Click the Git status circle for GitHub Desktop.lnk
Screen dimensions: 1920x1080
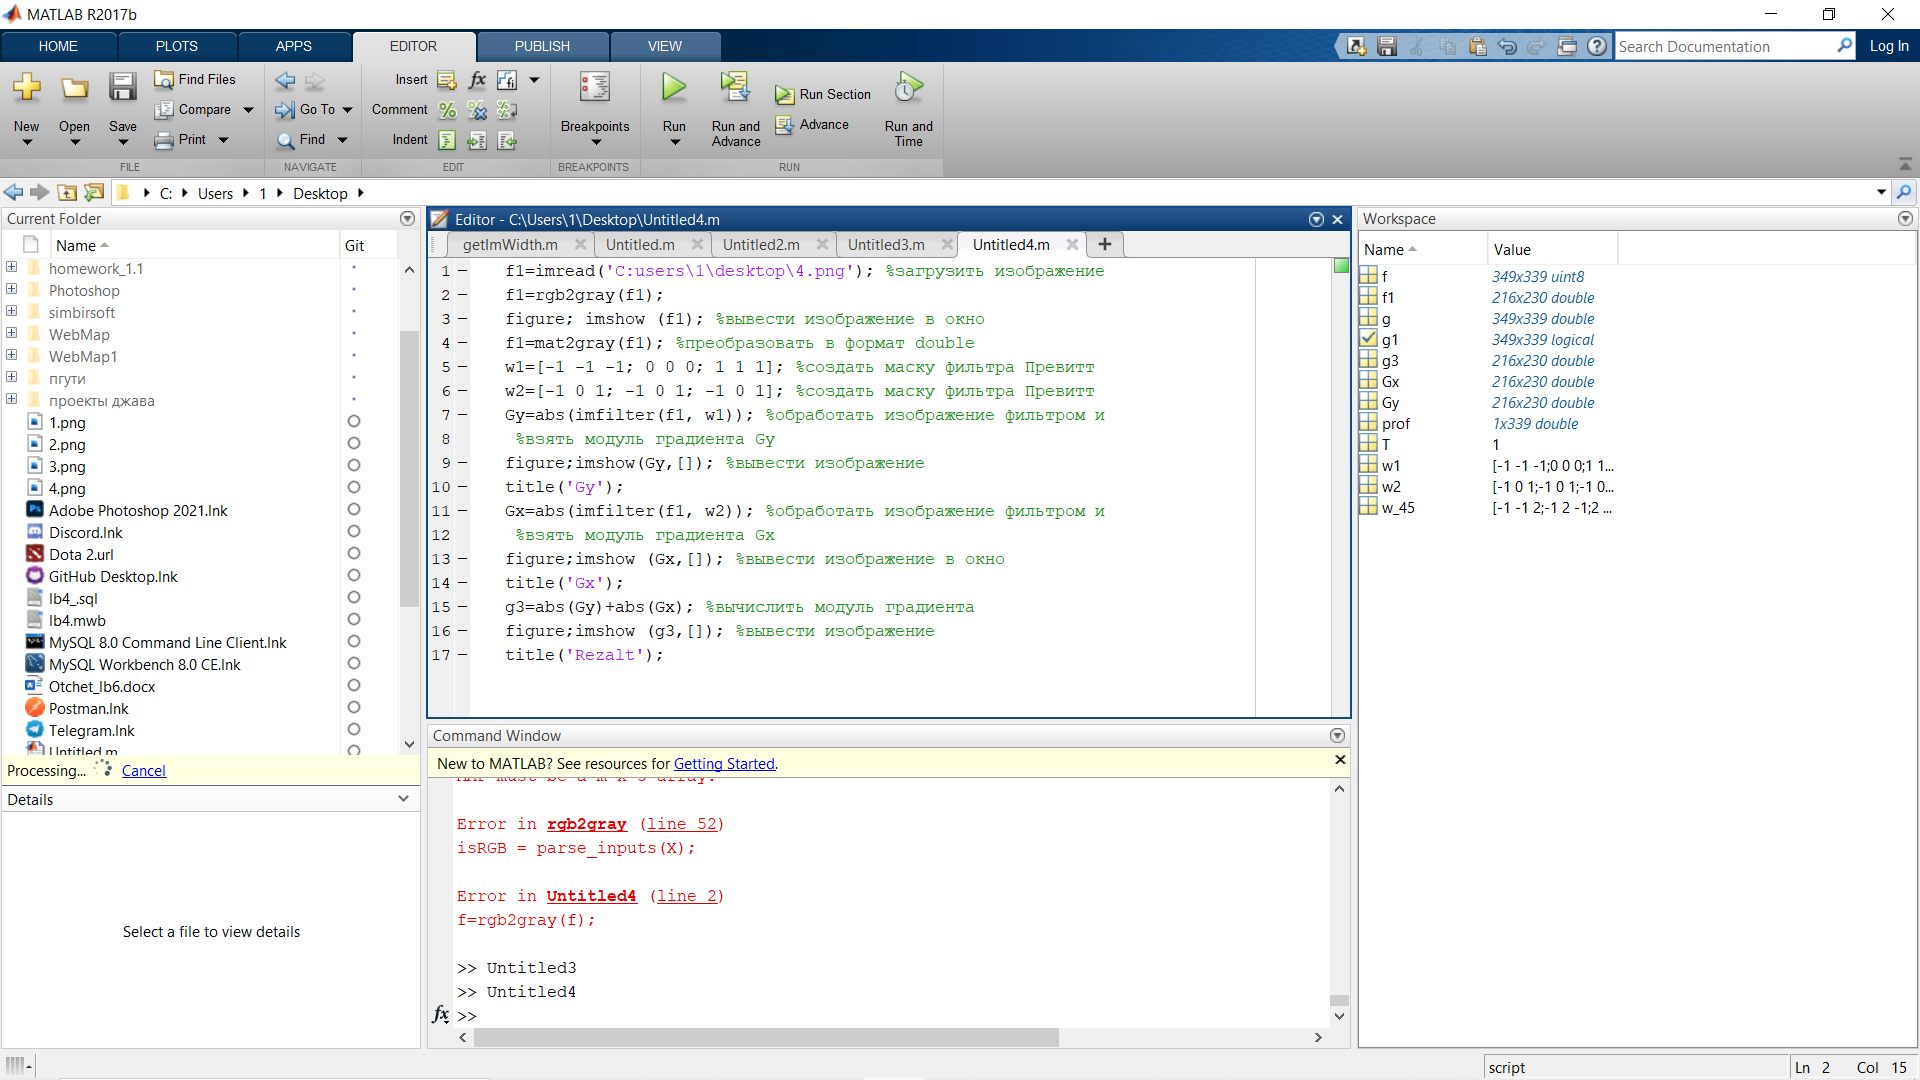pyautogui.click(x=354, y=576)
